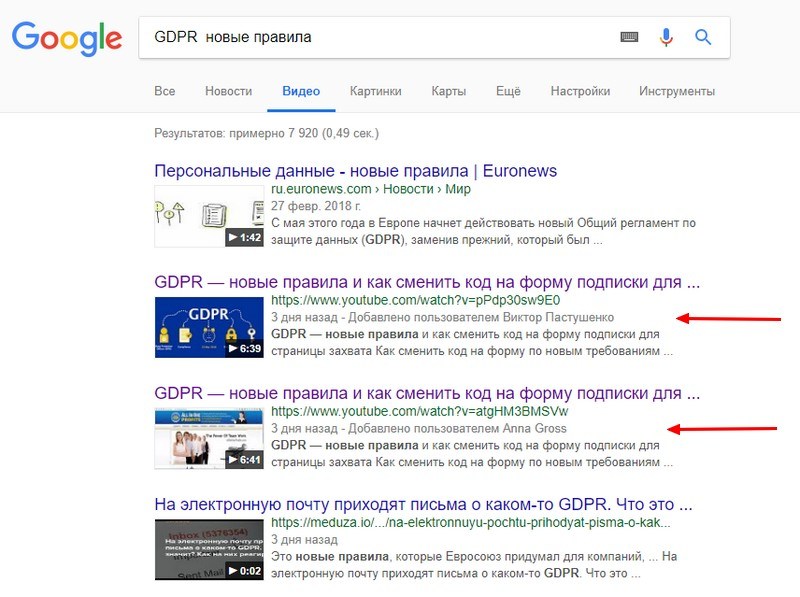Open Инструменты search tools

677,91
